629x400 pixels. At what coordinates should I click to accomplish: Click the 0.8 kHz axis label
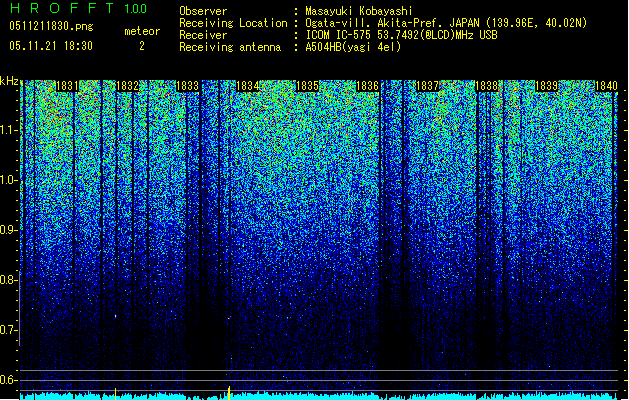click(9, 280)
